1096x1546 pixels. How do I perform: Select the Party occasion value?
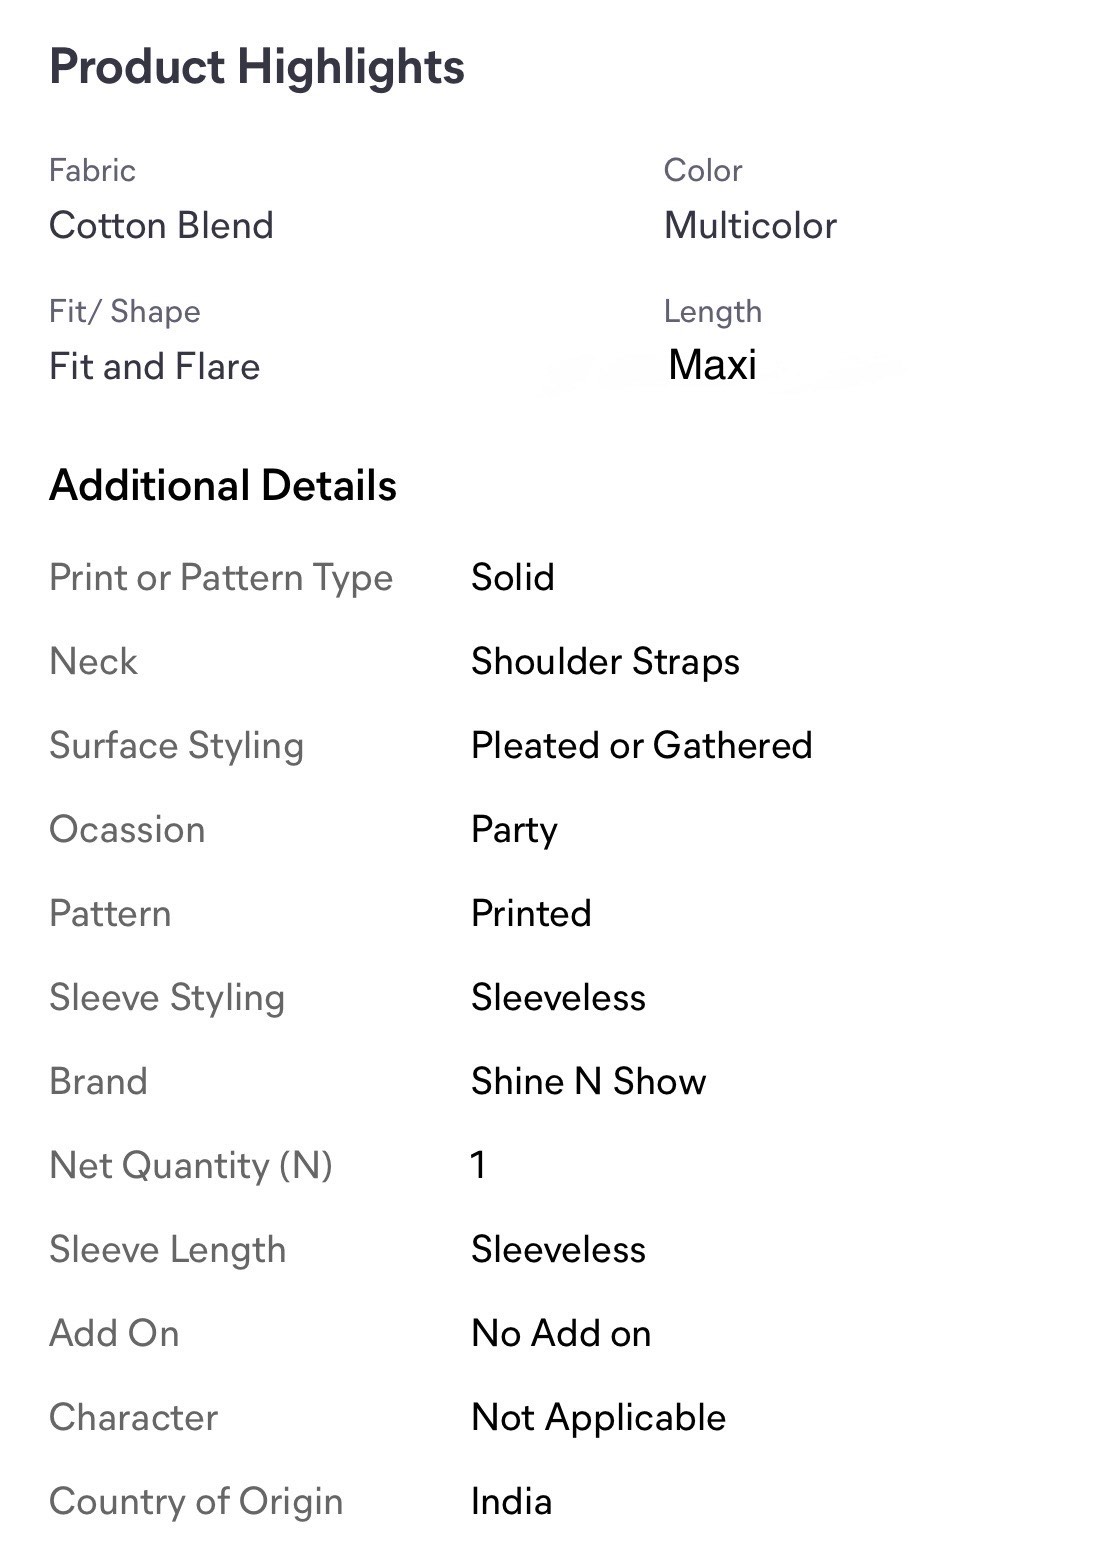pyautogui.click(x=514, y=830)
